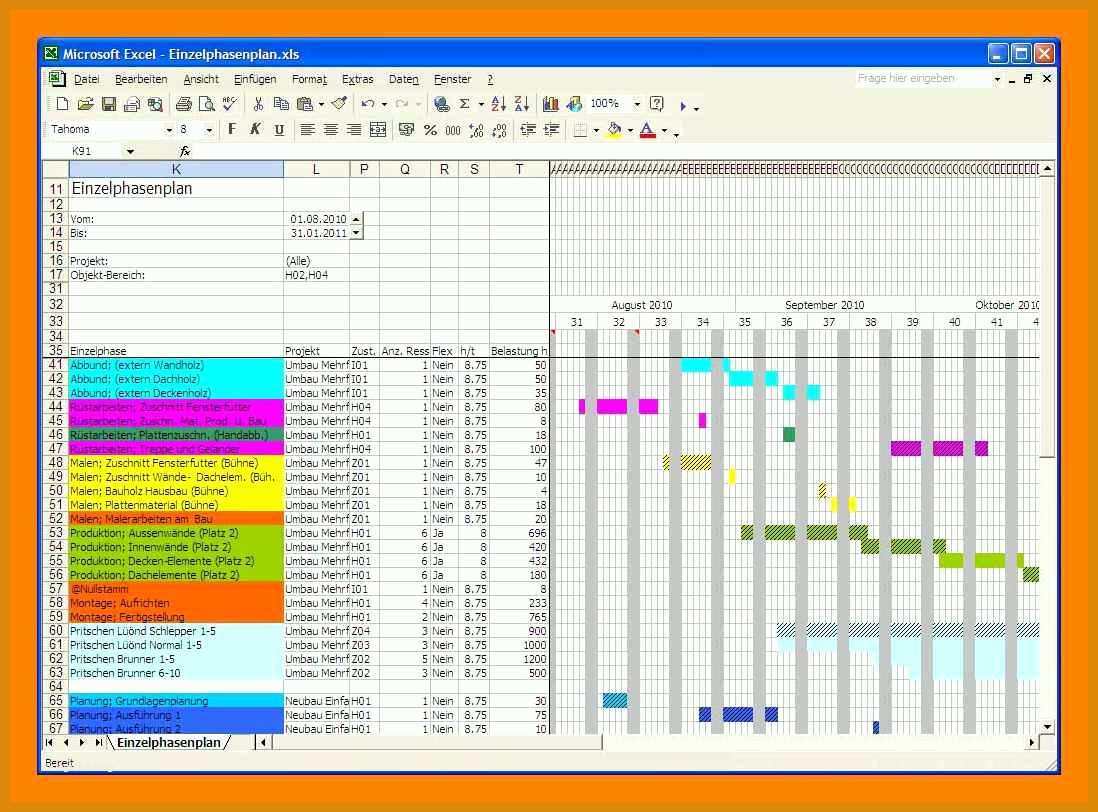This screenshot has width=1098, height=812.
Task: Open the Daten menu
Action: click(x=403, y=79)
